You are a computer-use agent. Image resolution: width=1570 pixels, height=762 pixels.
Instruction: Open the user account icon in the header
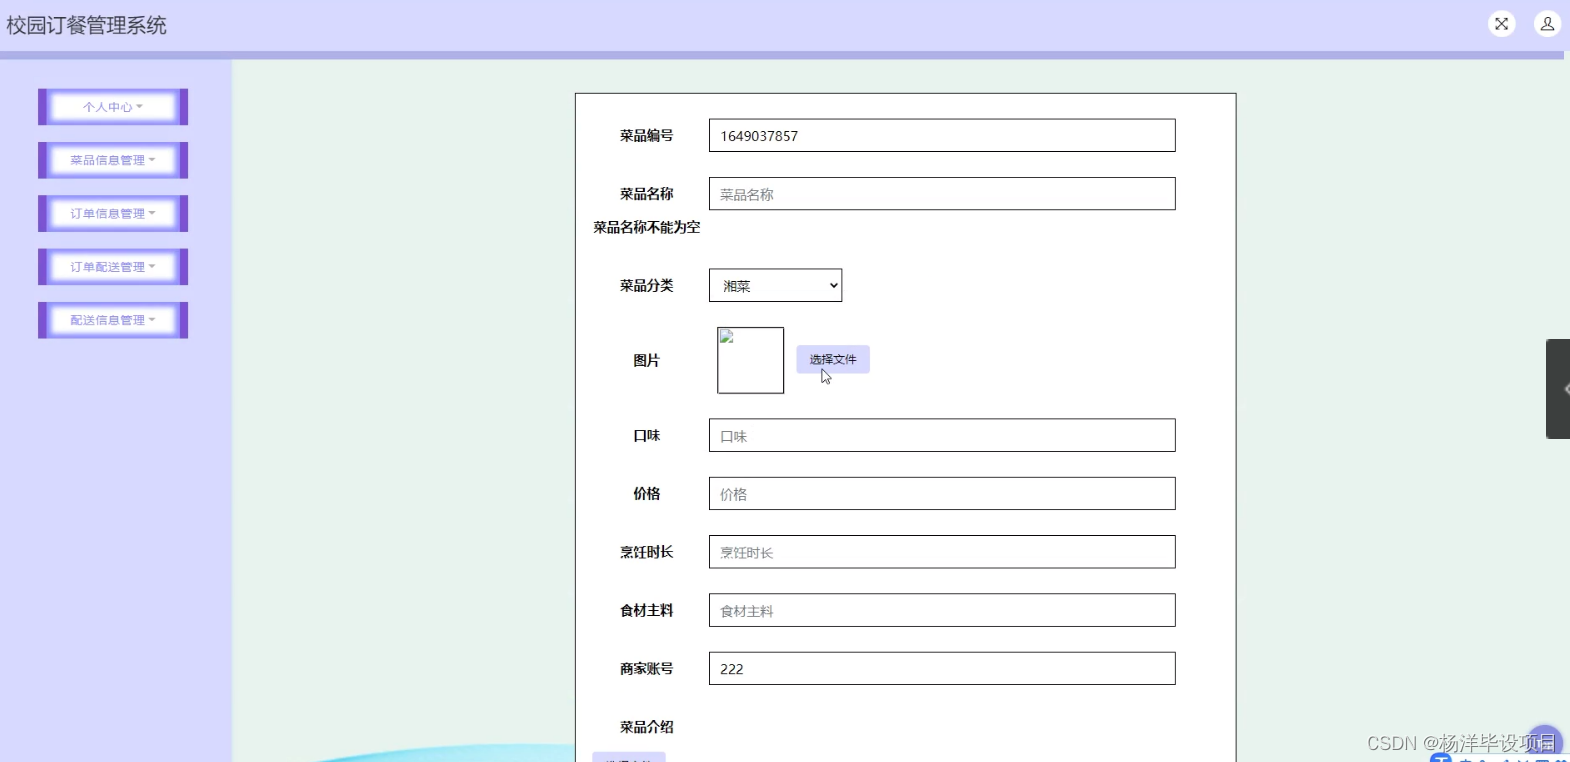[1547, 24]
